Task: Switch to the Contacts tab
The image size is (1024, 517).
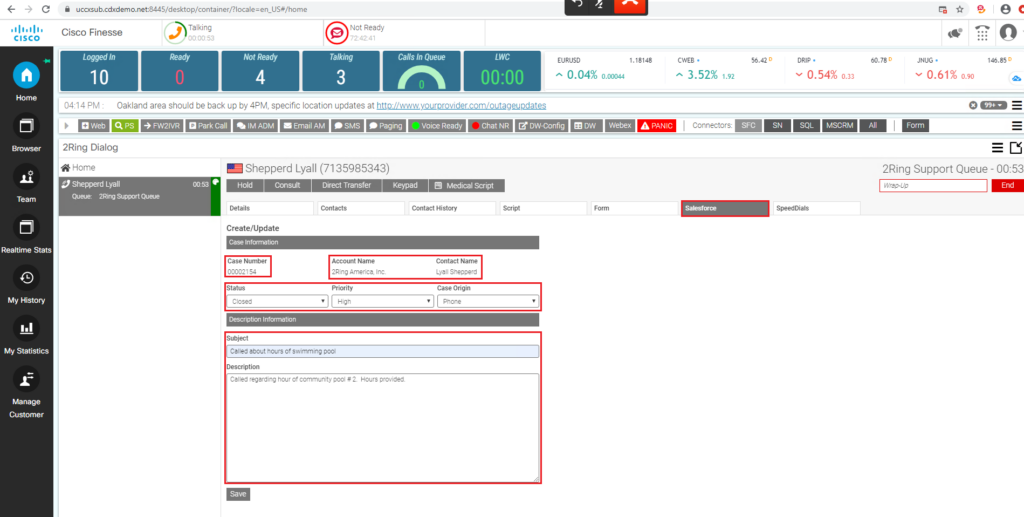Action: point(361,208)
